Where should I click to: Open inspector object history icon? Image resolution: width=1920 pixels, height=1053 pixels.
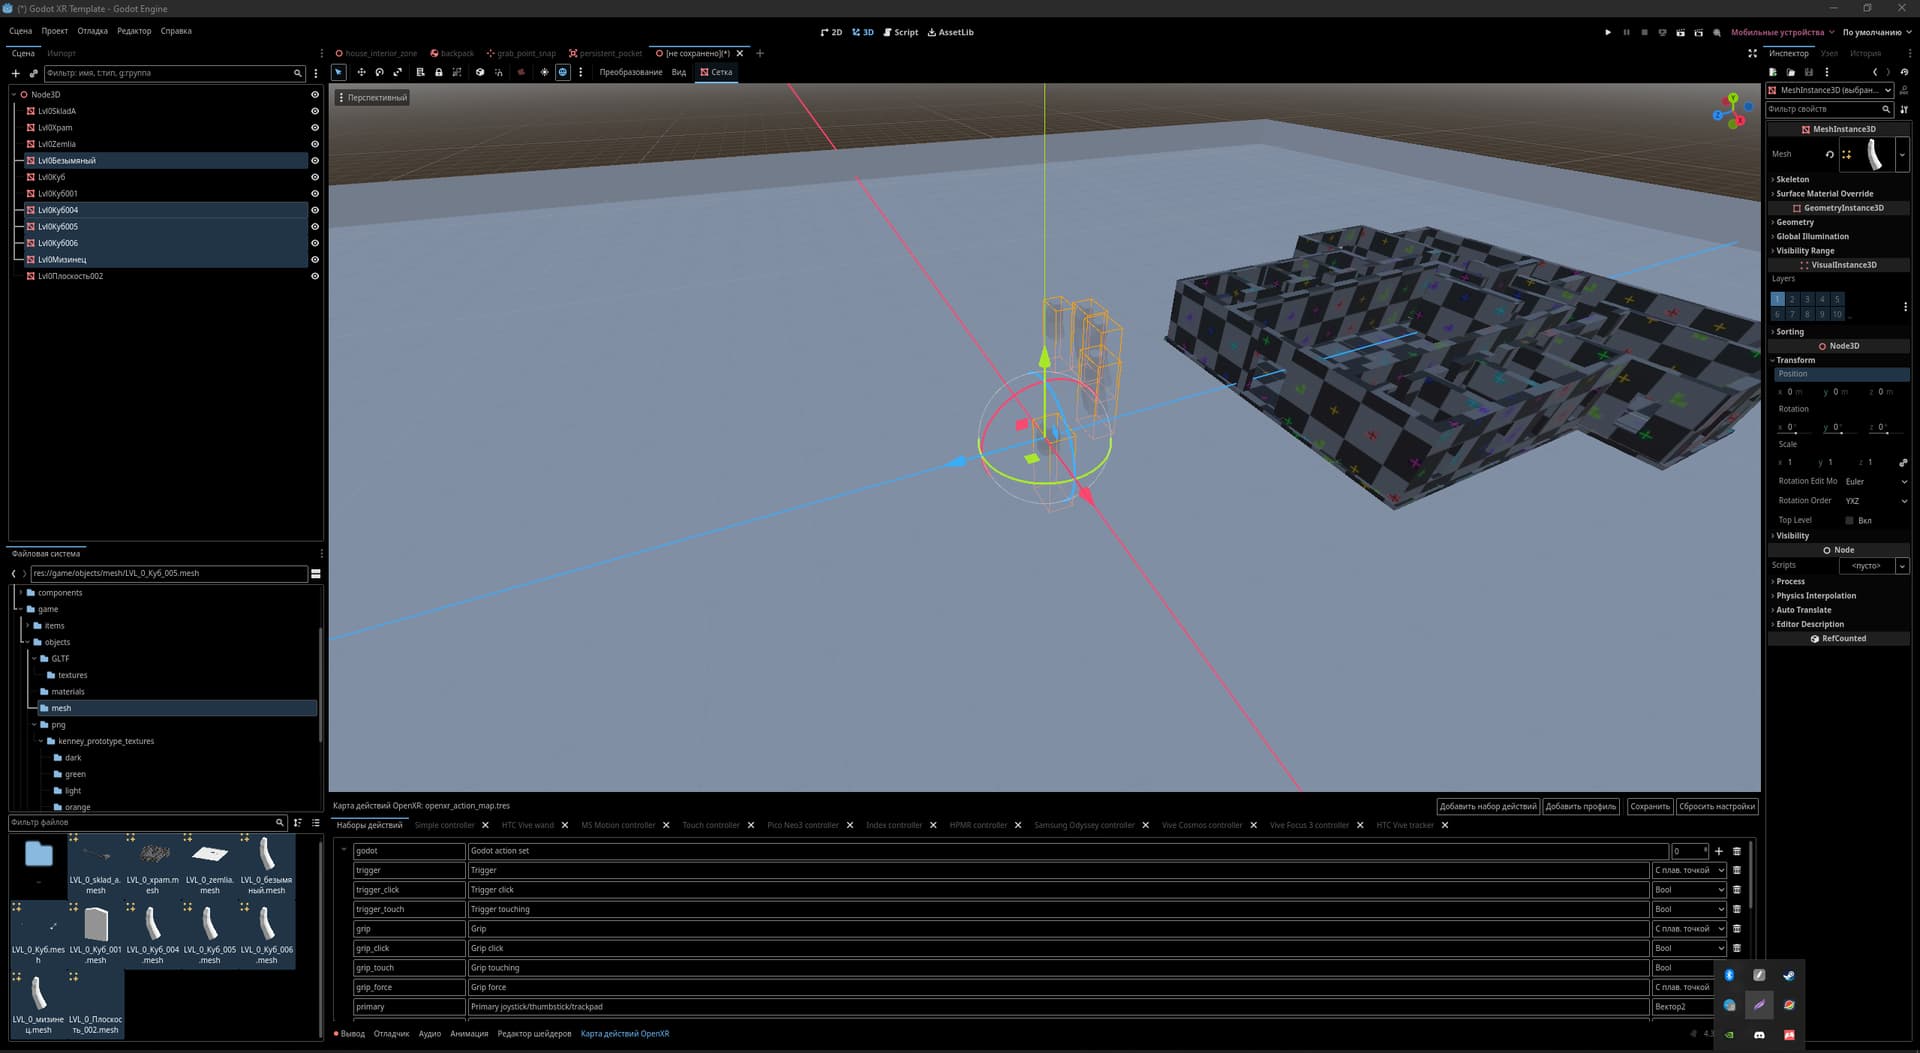pos(1904,72)
